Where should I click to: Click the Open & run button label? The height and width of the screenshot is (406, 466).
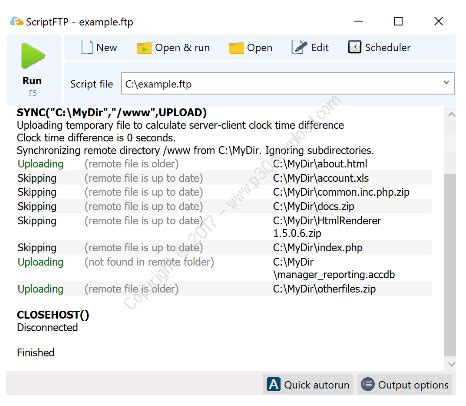182,48
